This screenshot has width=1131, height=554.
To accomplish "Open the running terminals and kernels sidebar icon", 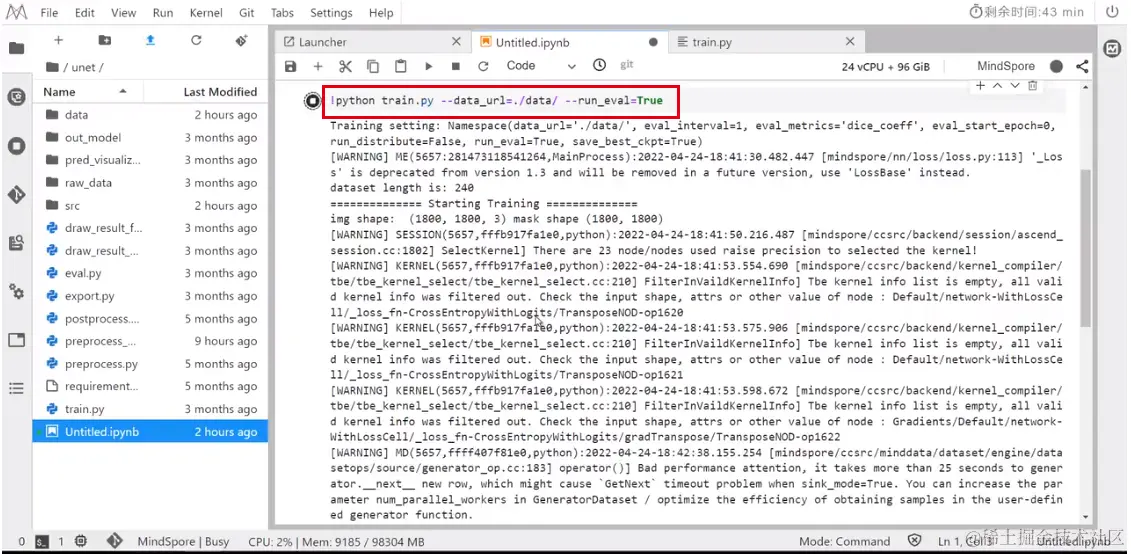I will (16, 146).
